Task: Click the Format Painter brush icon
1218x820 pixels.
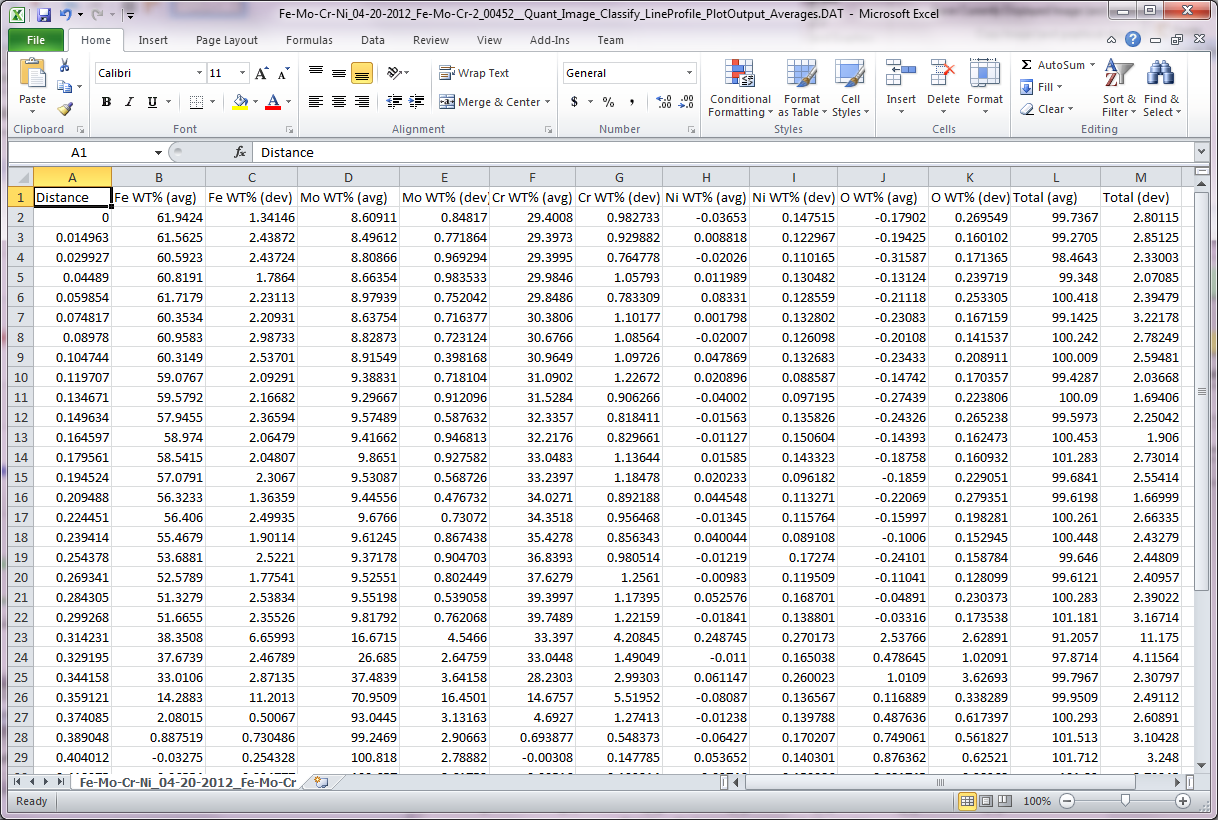Action: click(65, 109)
